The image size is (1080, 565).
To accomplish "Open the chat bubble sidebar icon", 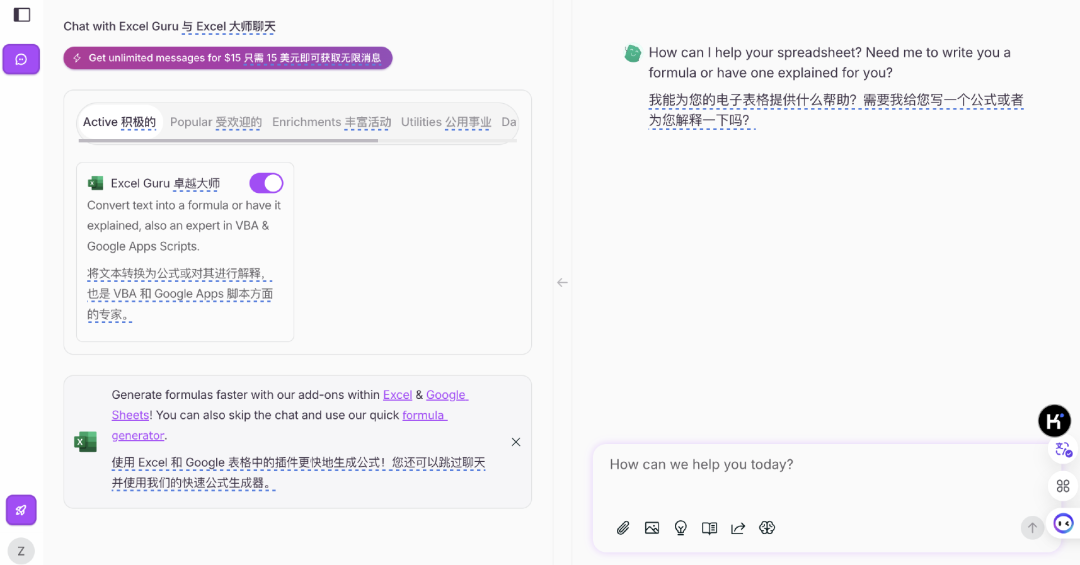I will [x=21, y=59].
